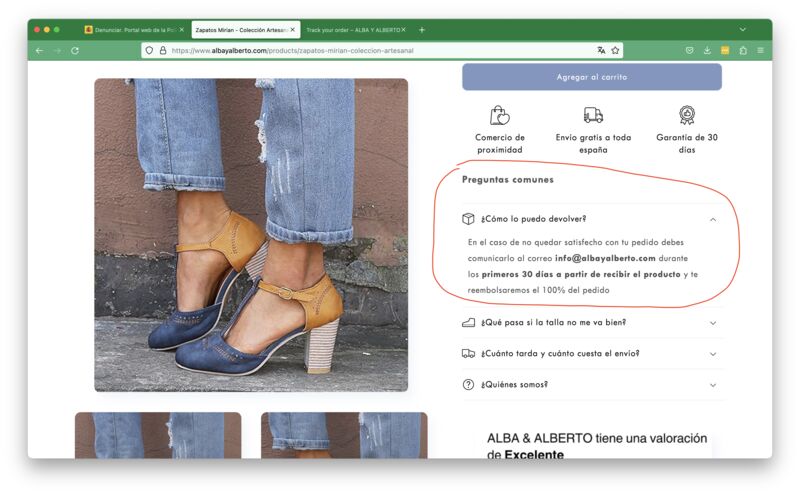
Task: Open the downloads panel
Action: point(707,50)
